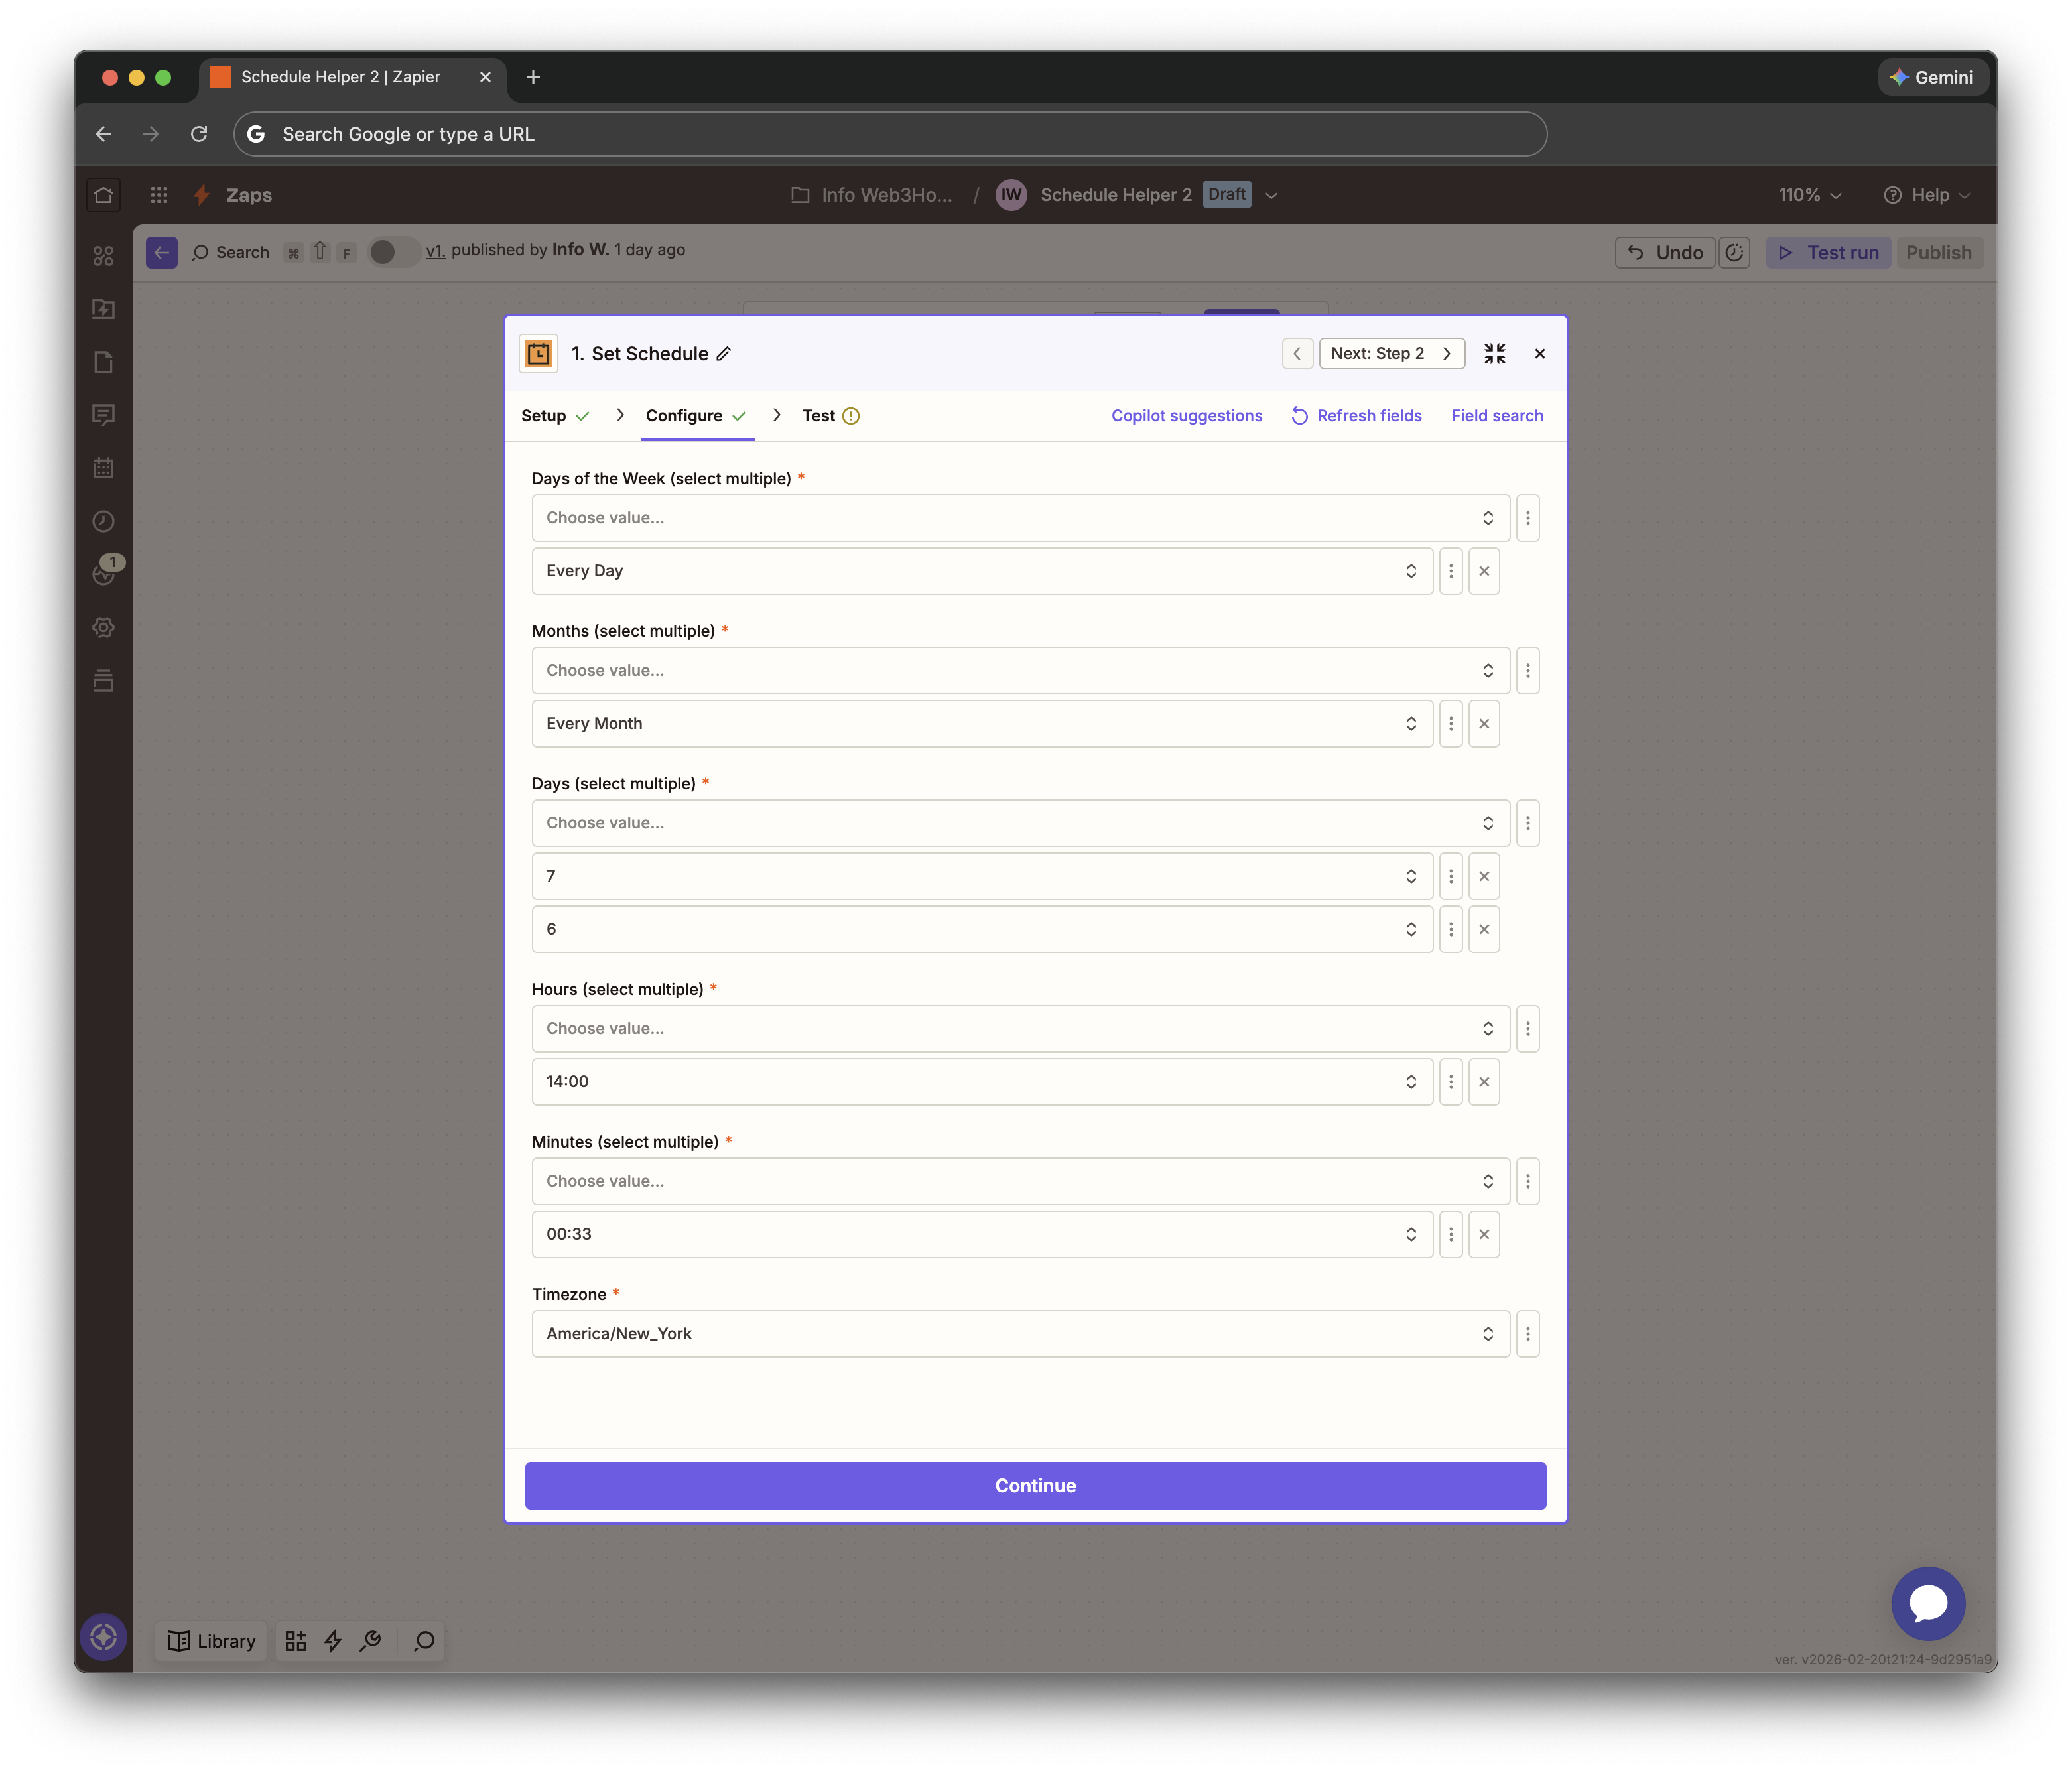Click the Next: Step 2 button
This screenshot has height=1771, width=2072.
click(x=1391, y=354)
